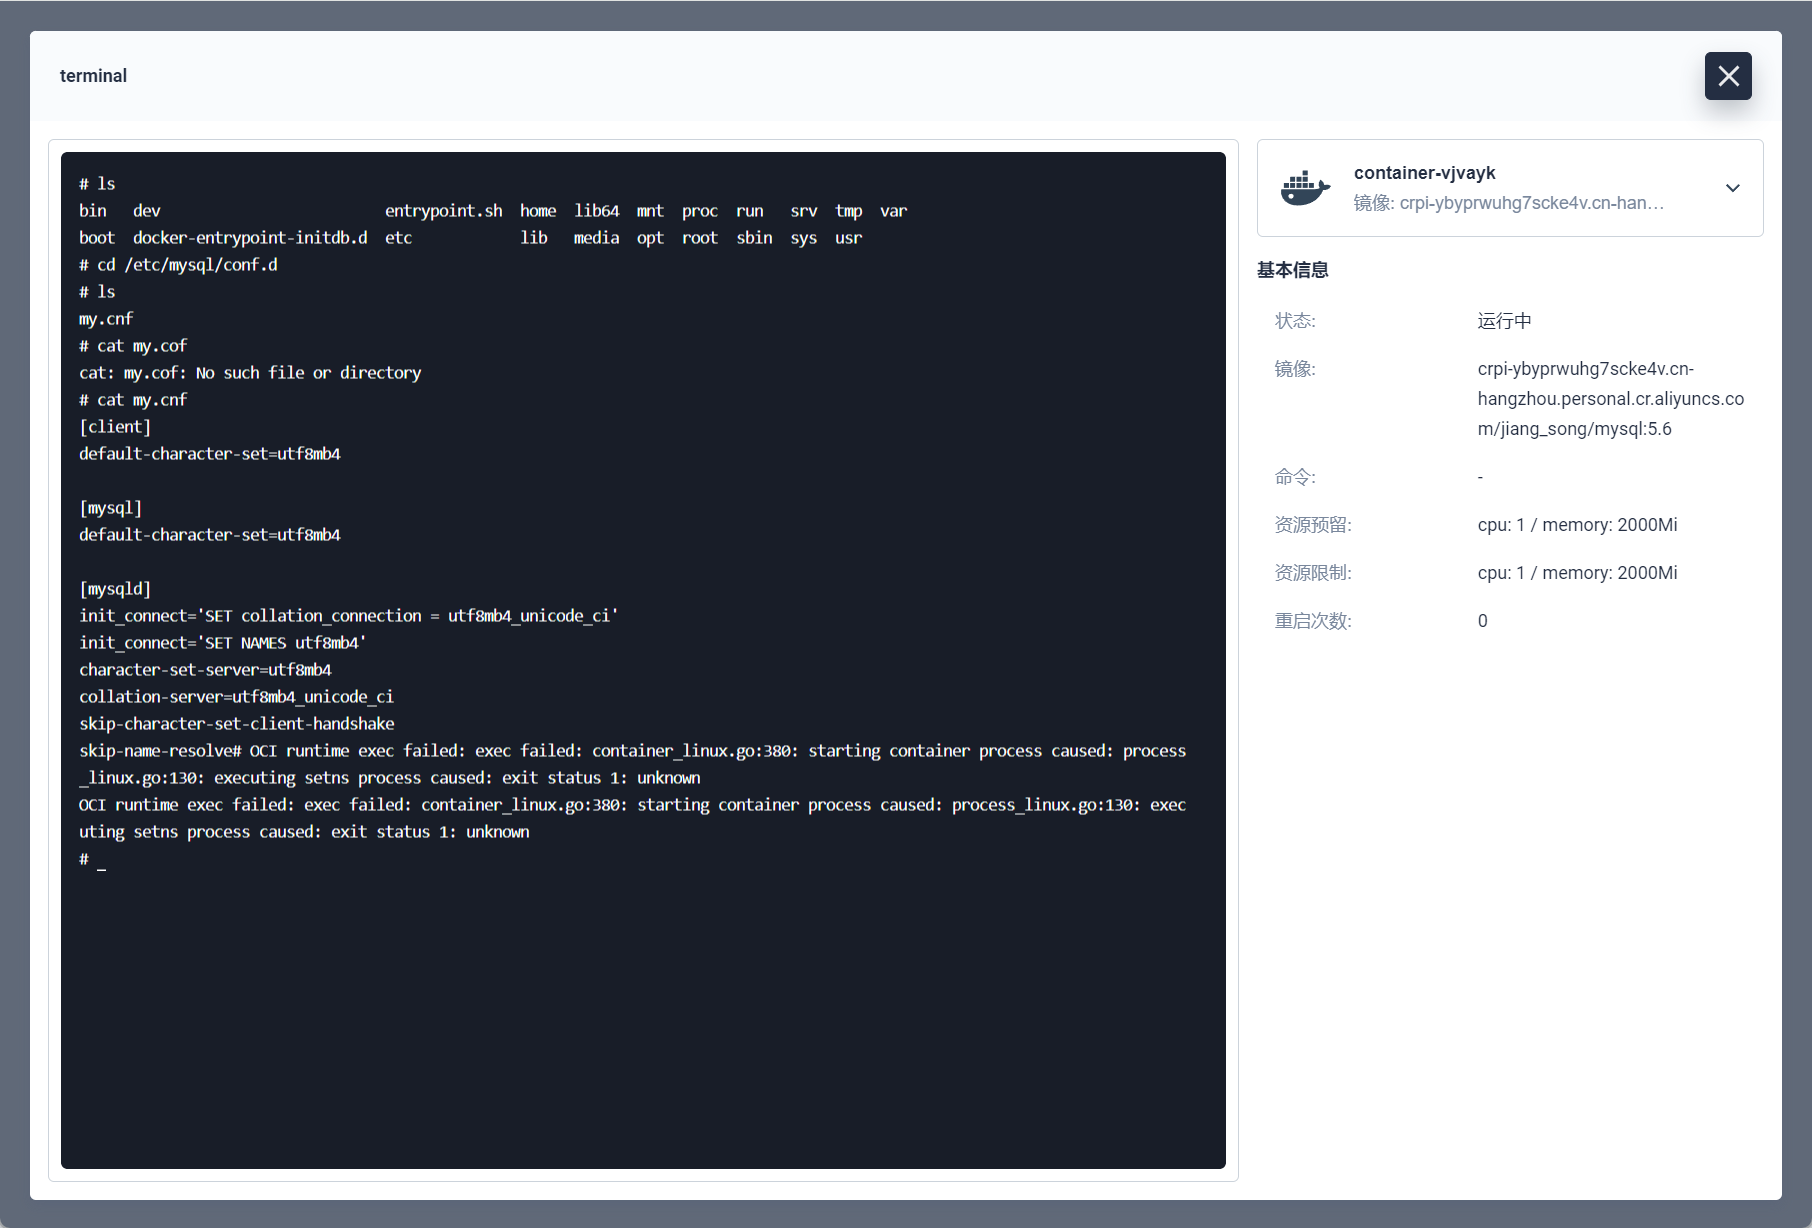Viewport: 1812px width, 1228px height.
Task: Click the 'collation-server=utf8mb4_unicode_ci' line
Action: point(236,697)
